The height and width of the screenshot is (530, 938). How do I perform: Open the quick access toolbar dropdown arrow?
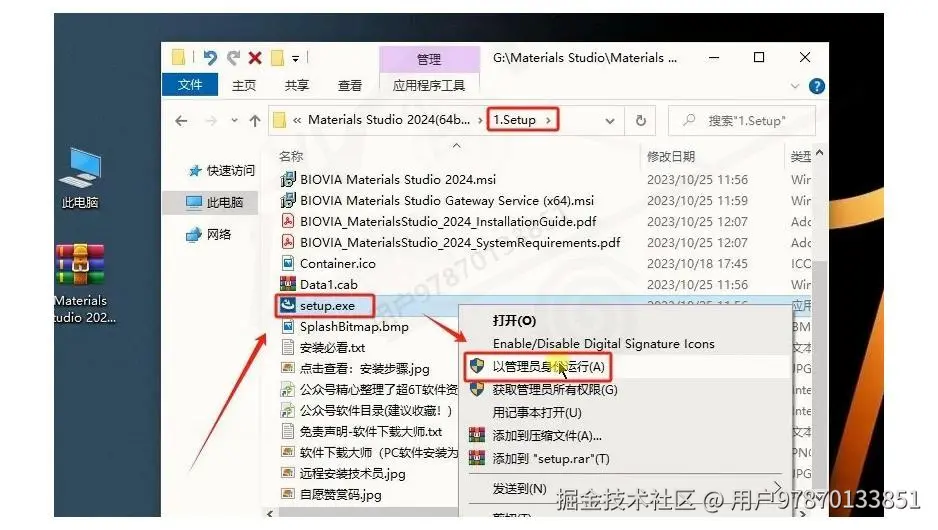pyautogui.click(x=295, y=59)
